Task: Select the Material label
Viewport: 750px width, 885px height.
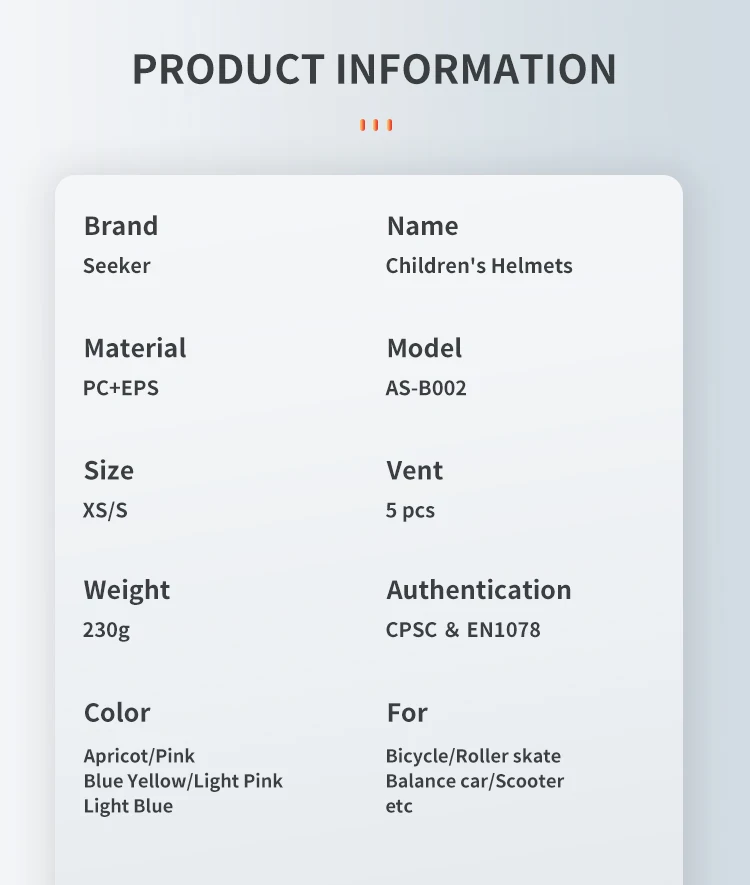Action: (135, 348)
